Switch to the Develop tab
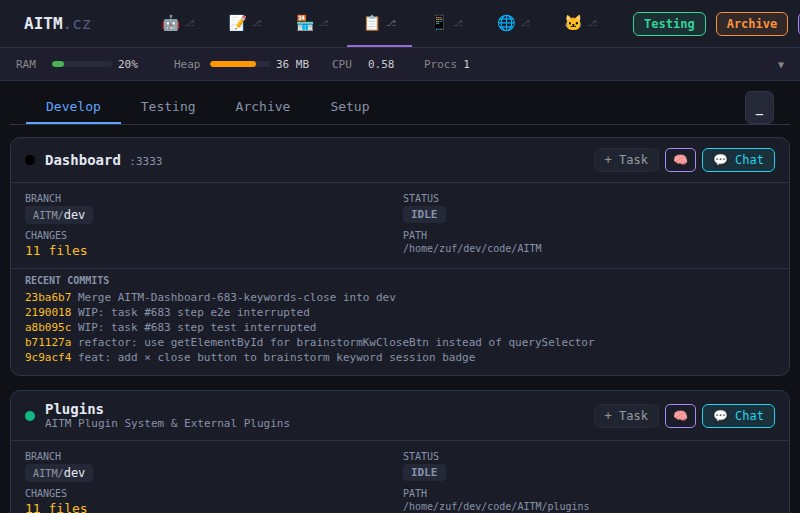 pyautogui.click(x=73, y=107)
